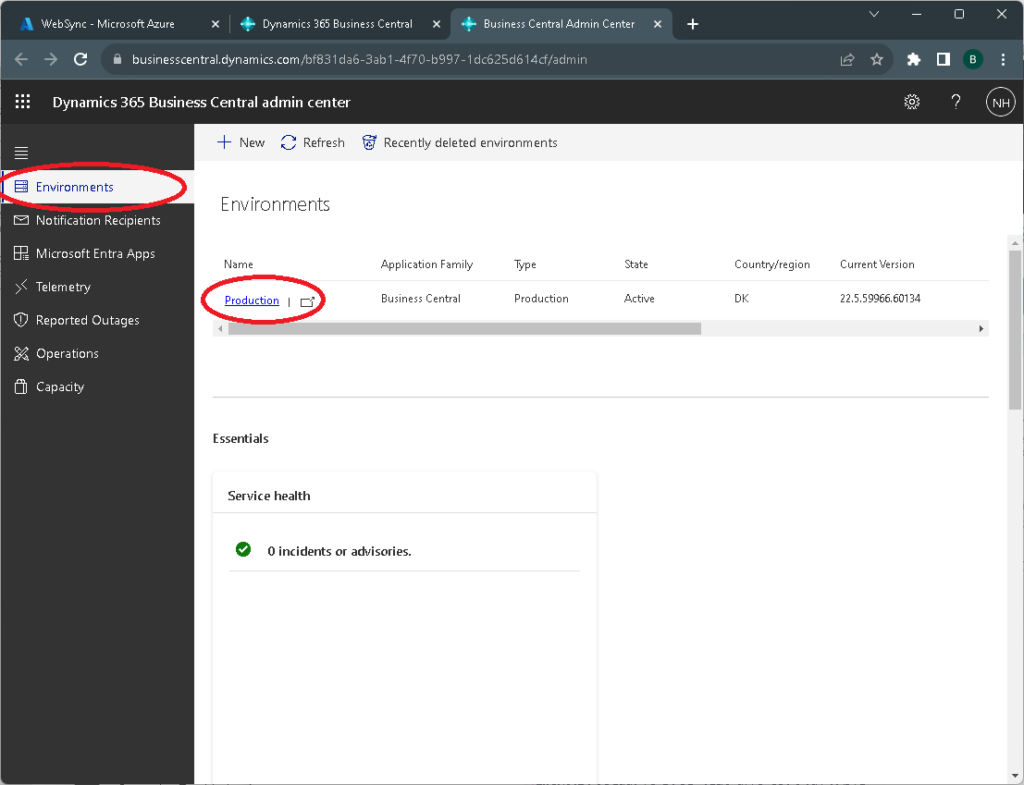Open the NH account menu
Image resolution: width=1024 pixels, height=785 pixels.
[1000, 102]
